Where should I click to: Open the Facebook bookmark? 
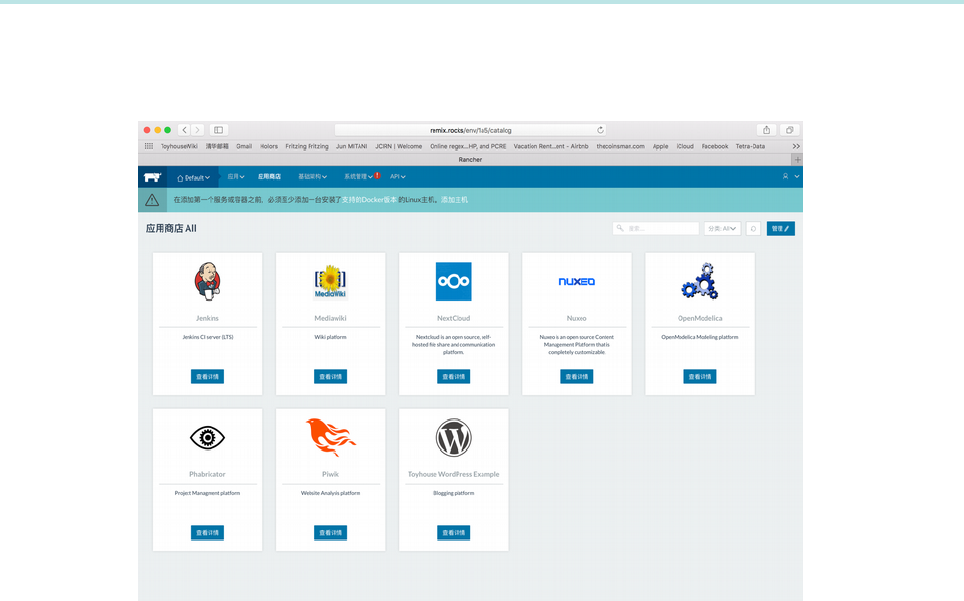click(x=715, y=146)
